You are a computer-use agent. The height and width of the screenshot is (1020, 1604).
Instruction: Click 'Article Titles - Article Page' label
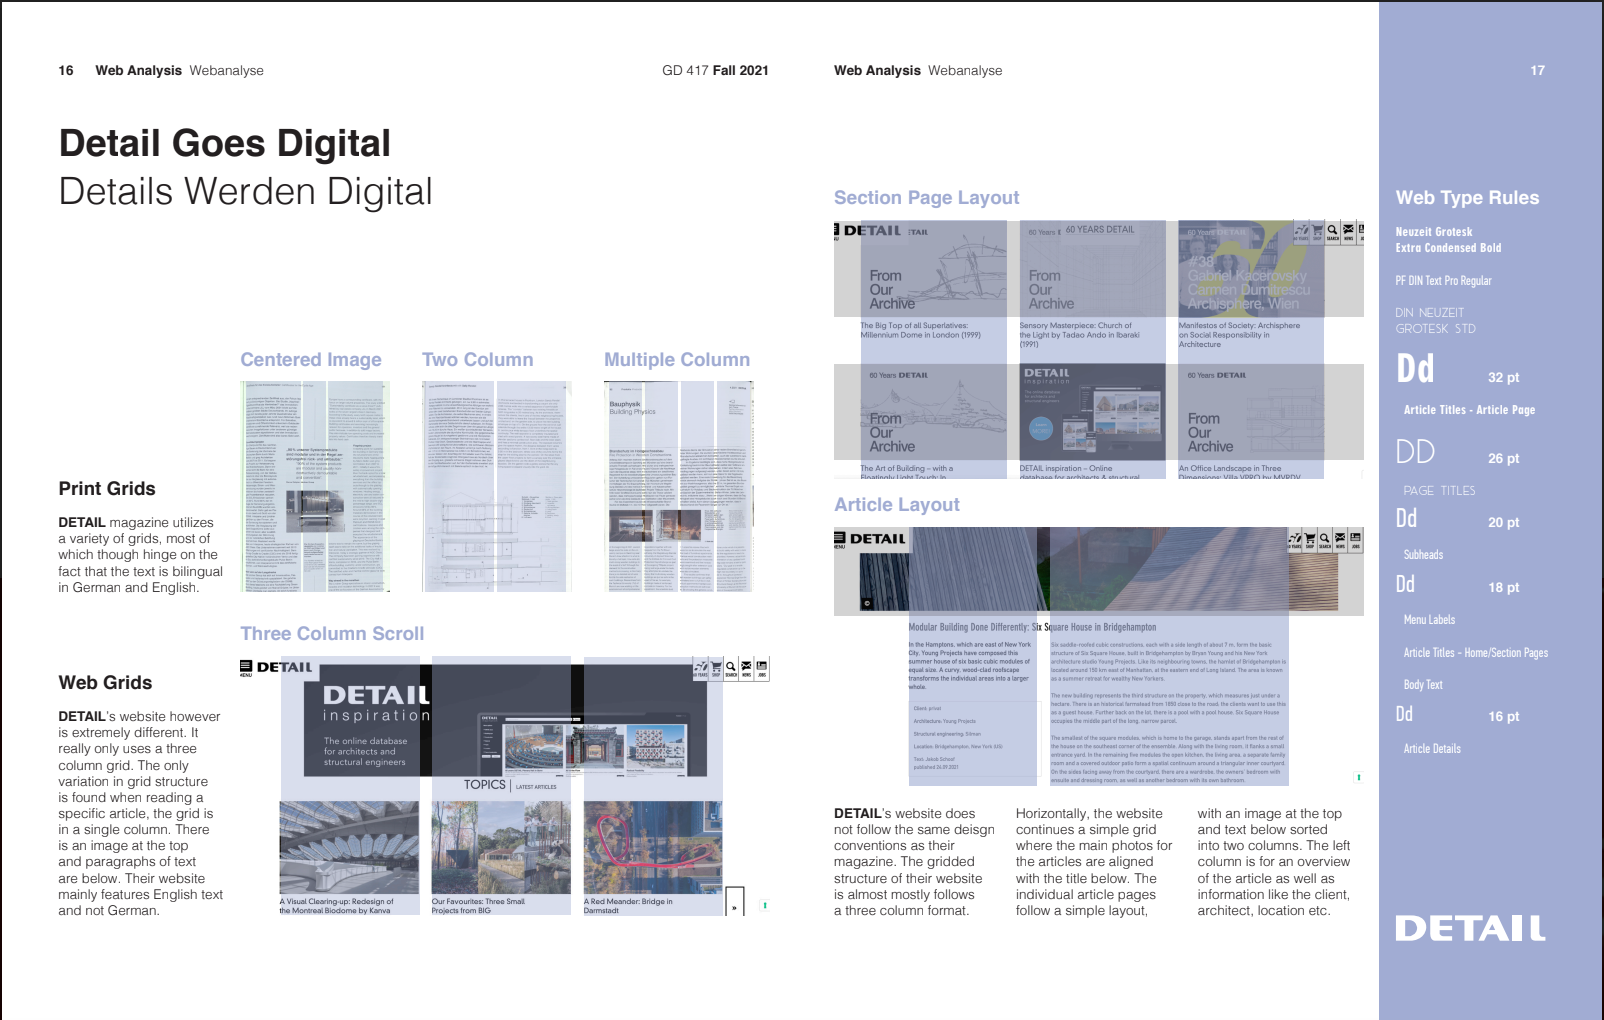pos(1469,410)
